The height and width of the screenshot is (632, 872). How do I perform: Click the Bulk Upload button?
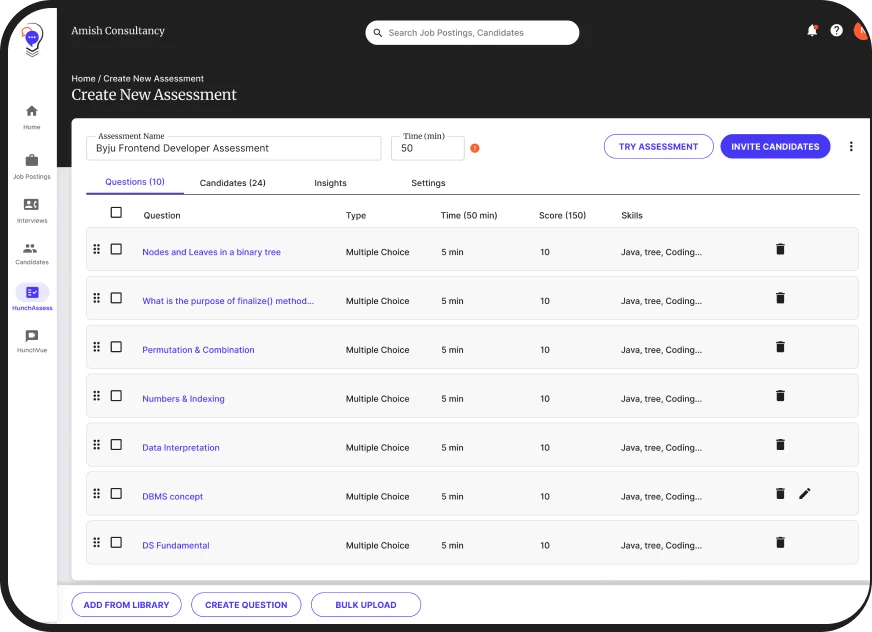[366, 604]
